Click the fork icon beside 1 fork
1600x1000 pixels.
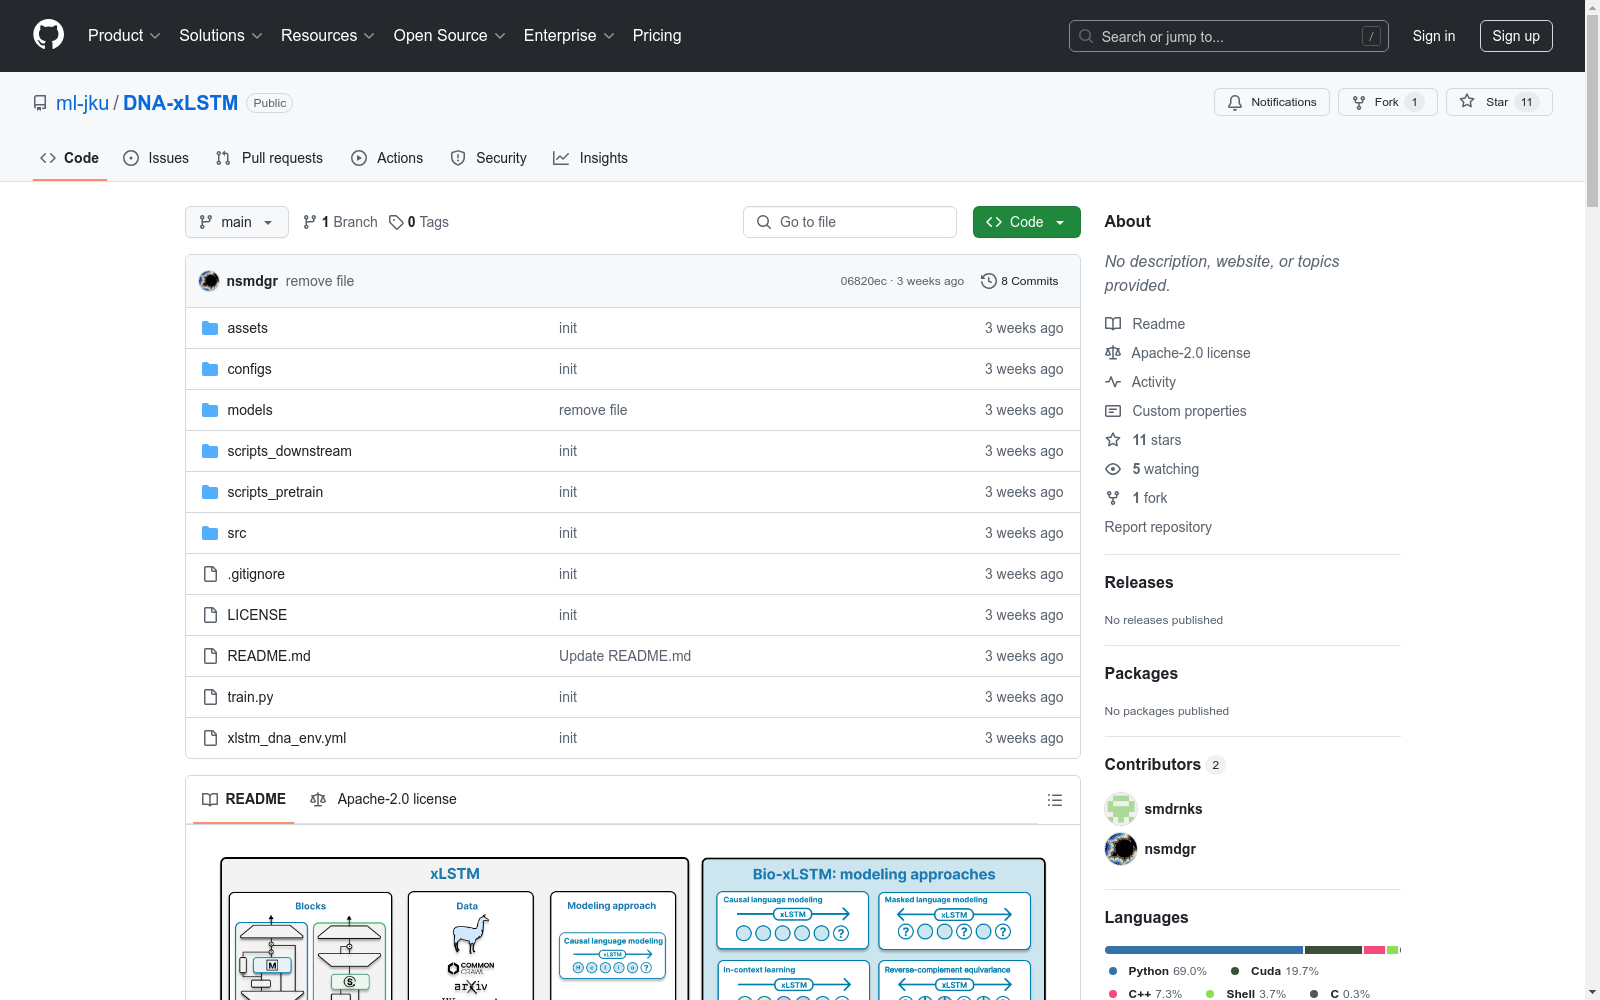point(1113,498)
